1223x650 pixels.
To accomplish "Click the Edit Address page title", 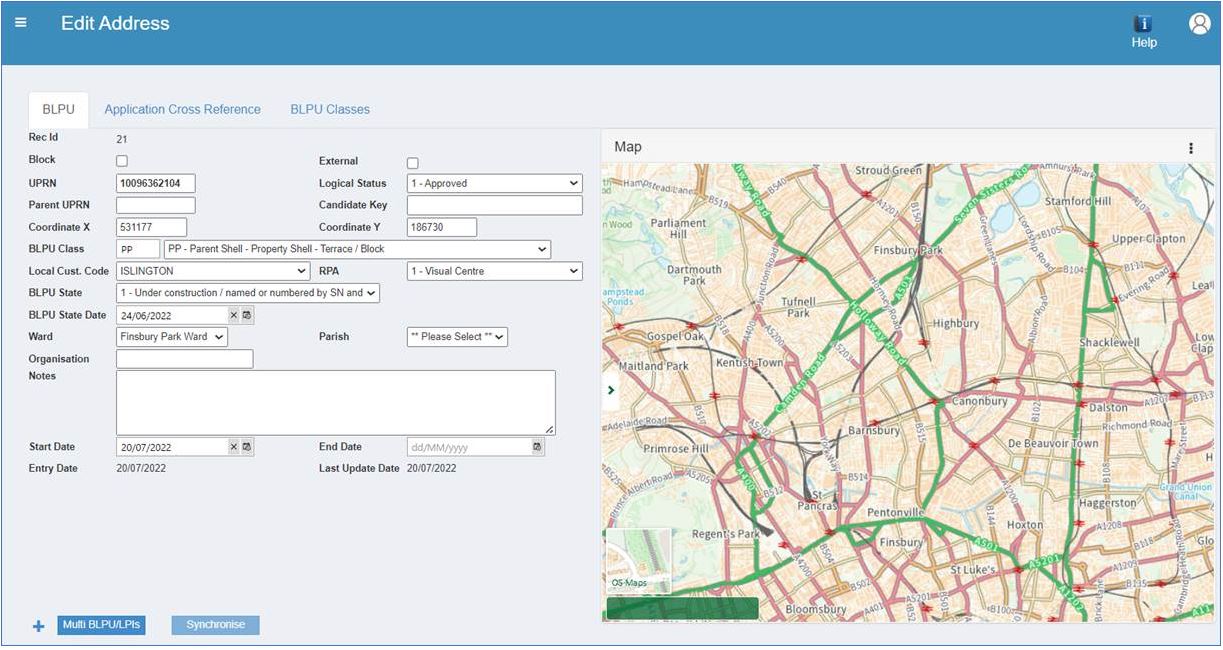I will (x=115, y=23).
